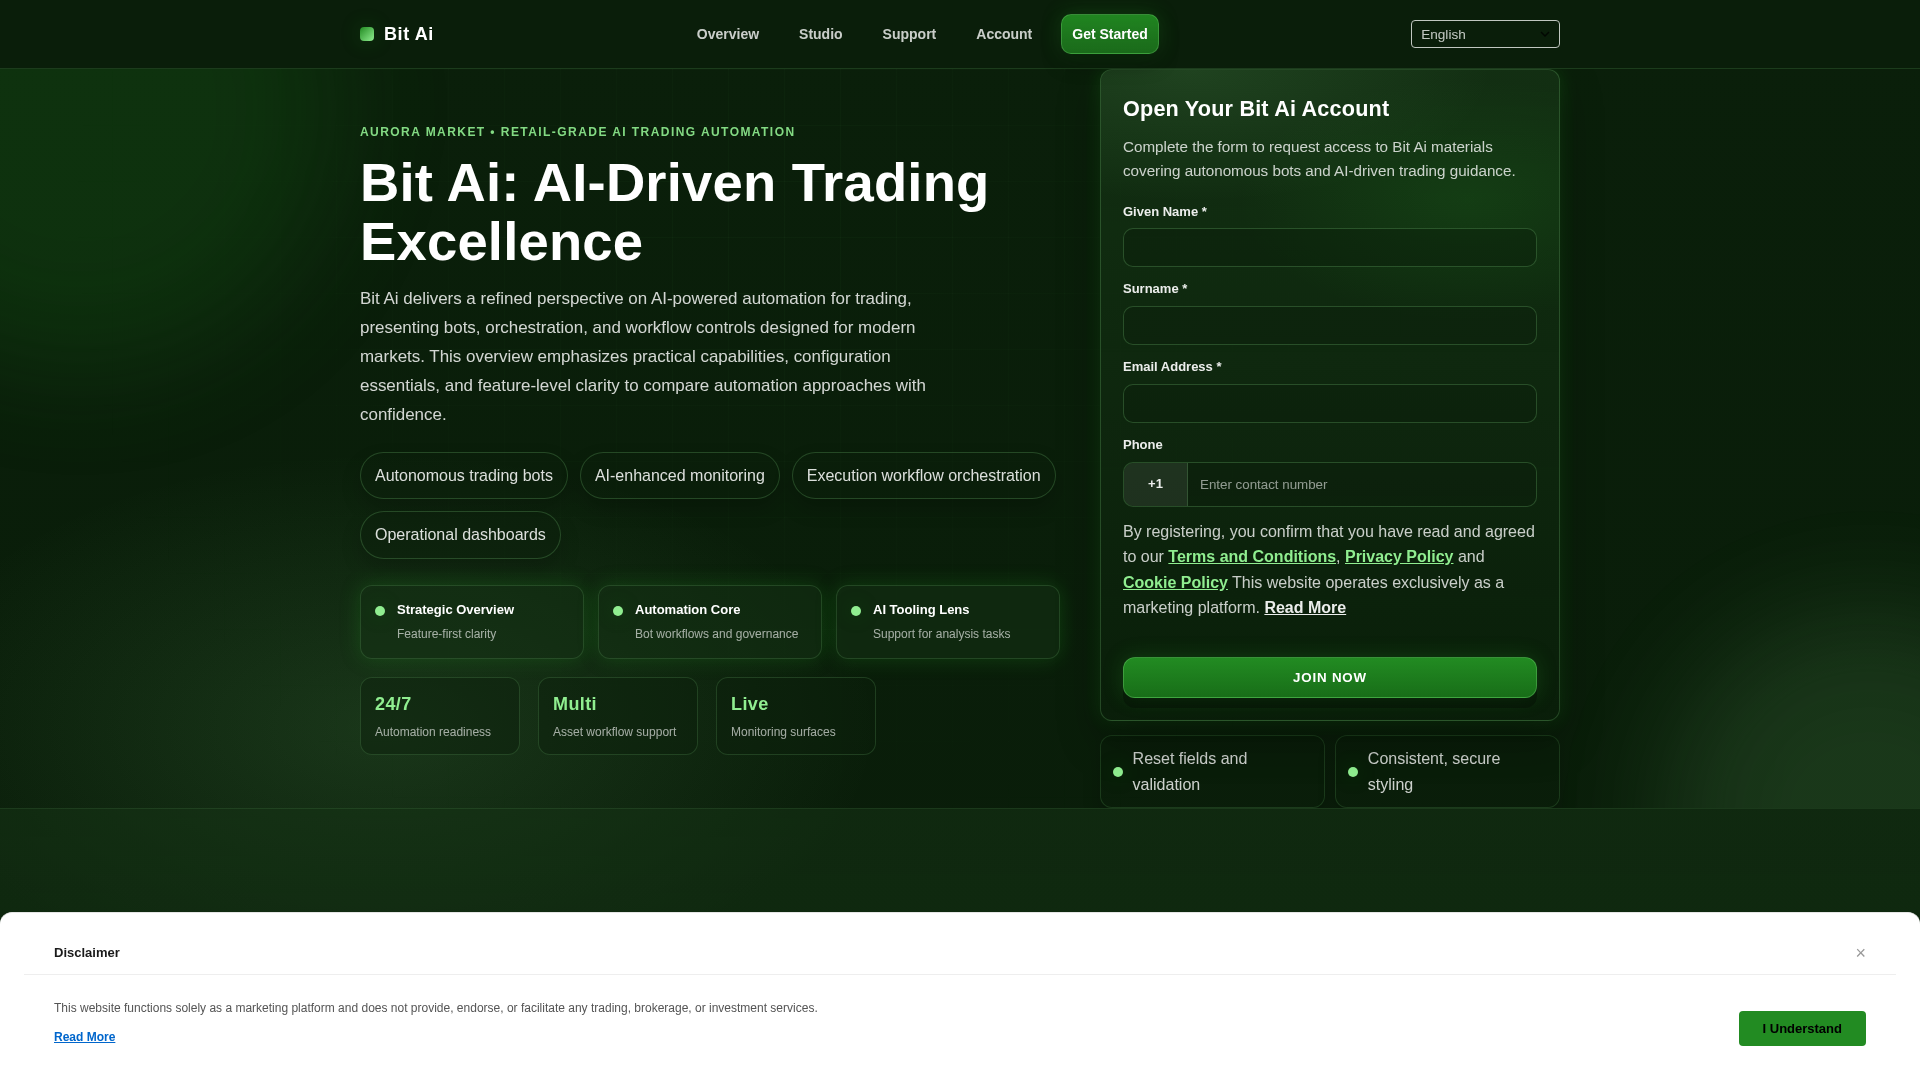The height and width of the screenshot is (1080, 1920).
Task: Close the disclaimer banner with X
Action: tap(1860, 953)
